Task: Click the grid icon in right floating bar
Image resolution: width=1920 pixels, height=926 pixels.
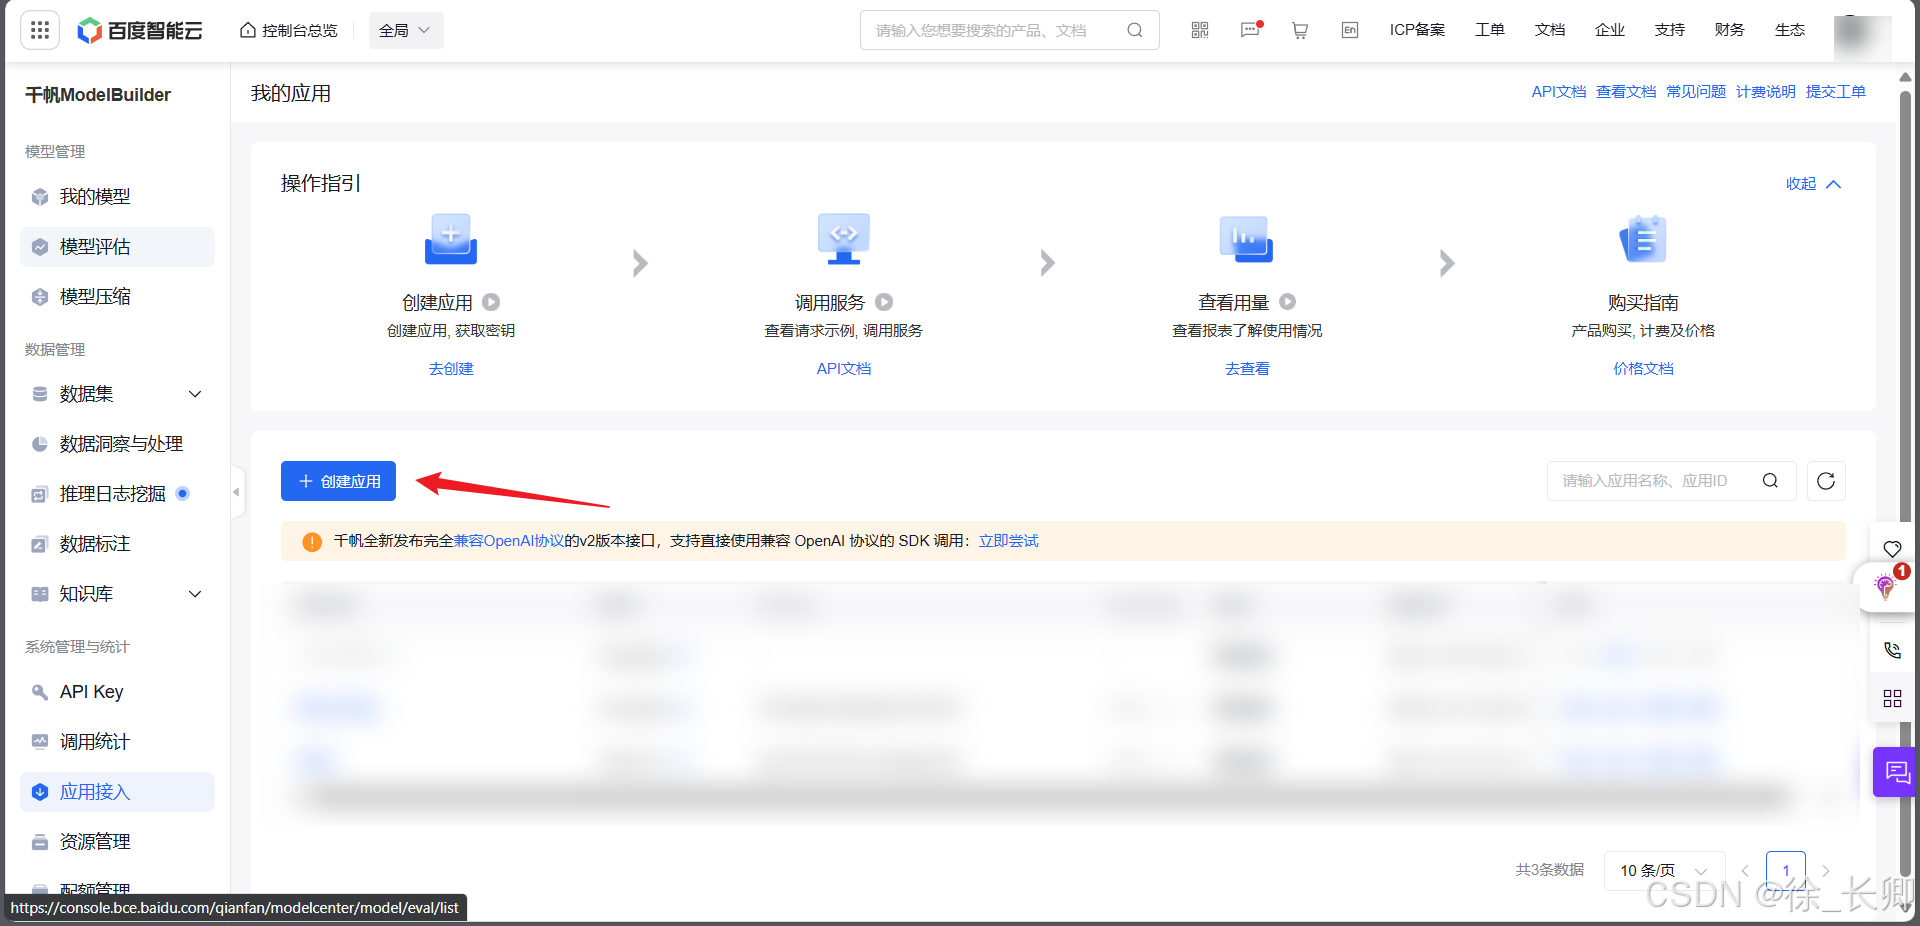Action: (1892, 698)
